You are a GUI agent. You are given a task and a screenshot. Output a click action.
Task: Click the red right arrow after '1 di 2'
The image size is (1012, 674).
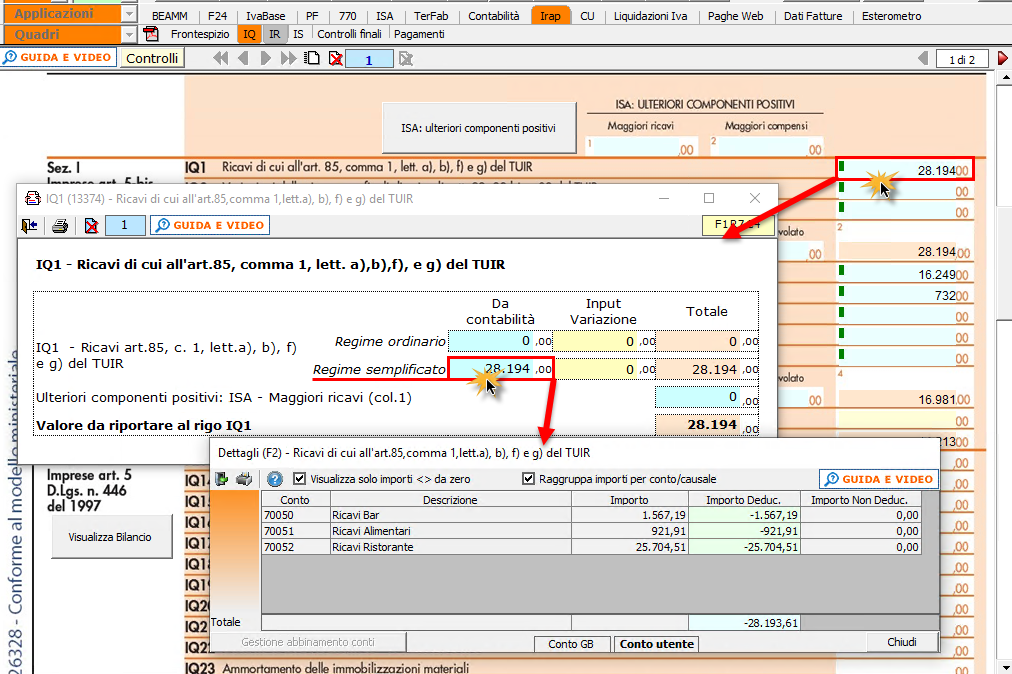1002,59
